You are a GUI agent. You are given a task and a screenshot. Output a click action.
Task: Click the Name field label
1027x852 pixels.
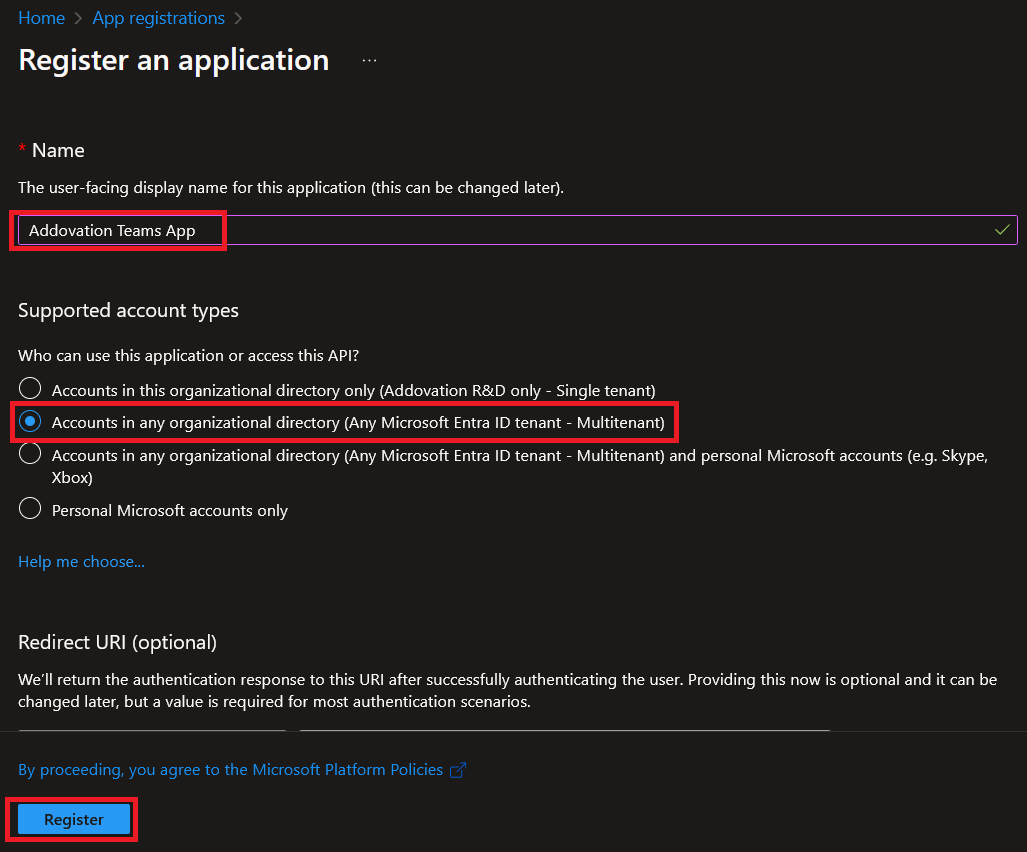pos(58,150)
